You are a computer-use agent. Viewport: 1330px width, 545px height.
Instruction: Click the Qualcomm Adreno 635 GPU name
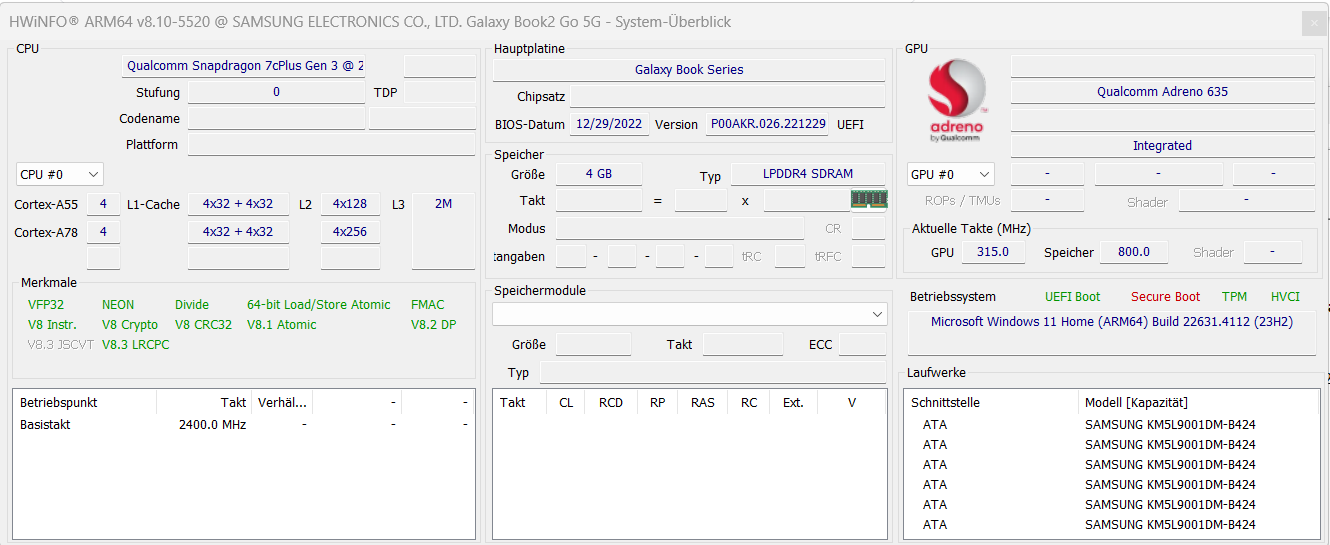point(1162,92)
